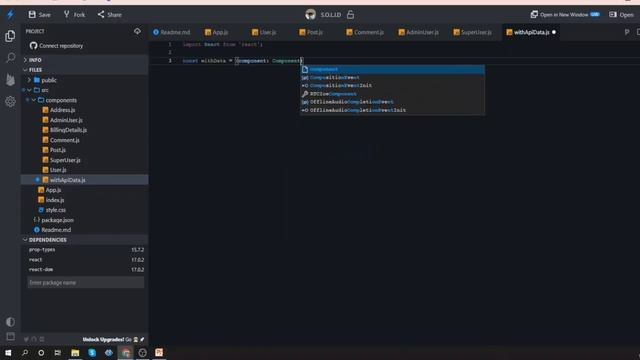The image size is (640, 360).
Task: Select CompositionEventInit autocomplete suggestion
Action: [393, 86]
